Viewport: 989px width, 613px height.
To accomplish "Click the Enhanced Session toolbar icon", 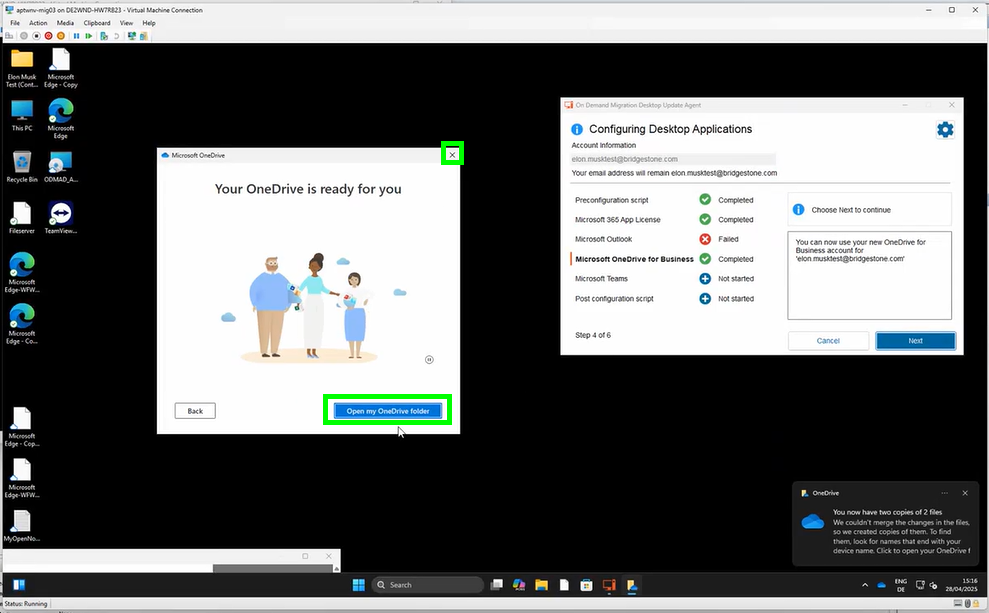I will [132, 36].
